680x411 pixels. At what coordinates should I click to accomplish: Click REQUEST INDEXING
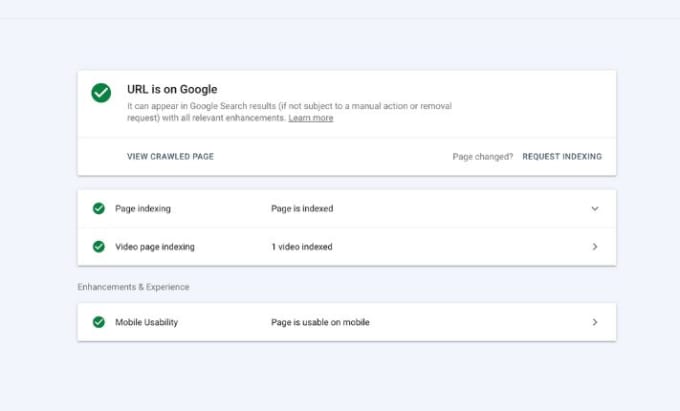coord(562,157)
